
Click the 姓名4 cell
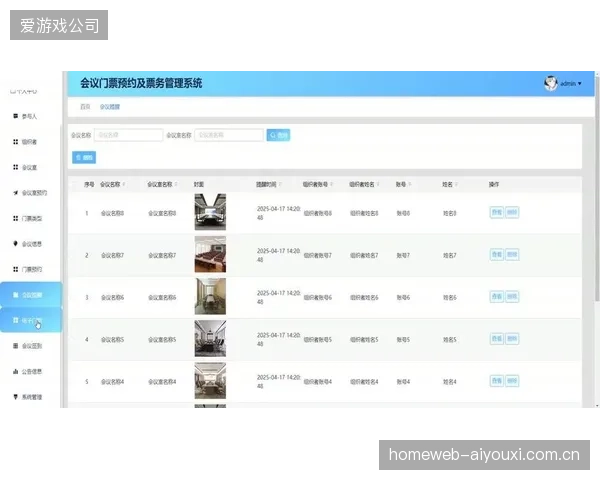[x=450, y=382]
